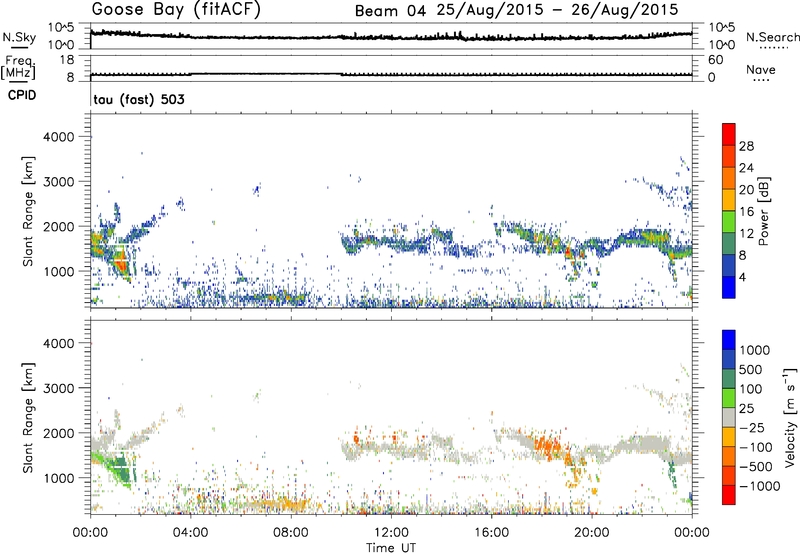
Task: Click the '24' label on Power colorbar
Action: tap(746, 168)
